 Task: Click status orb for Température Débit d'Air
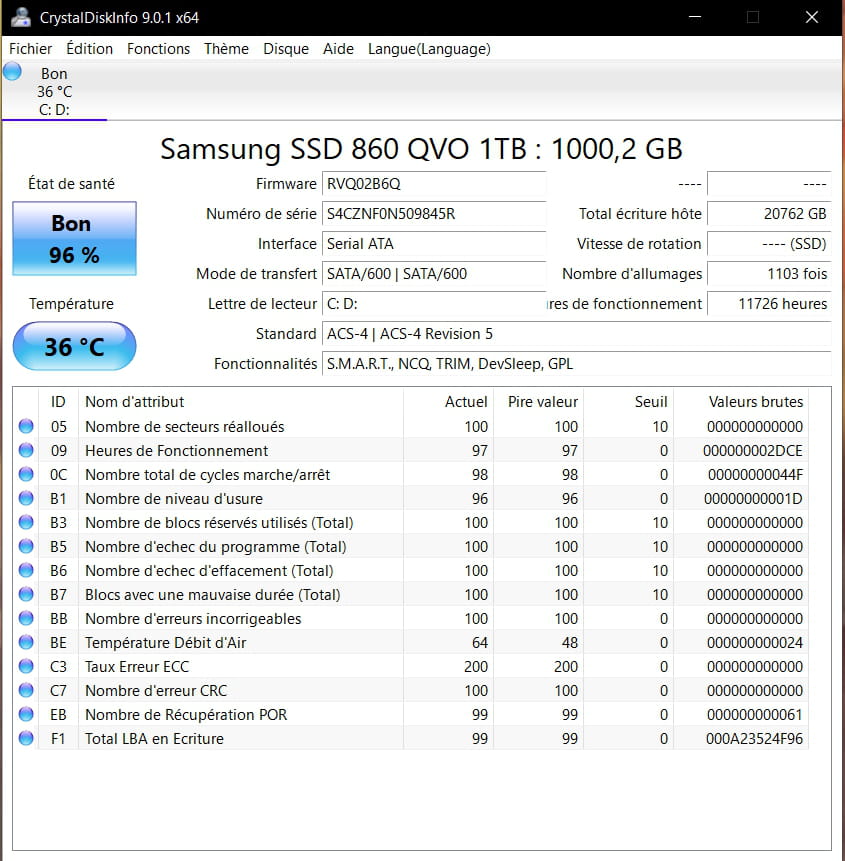[x=26, y=642]
